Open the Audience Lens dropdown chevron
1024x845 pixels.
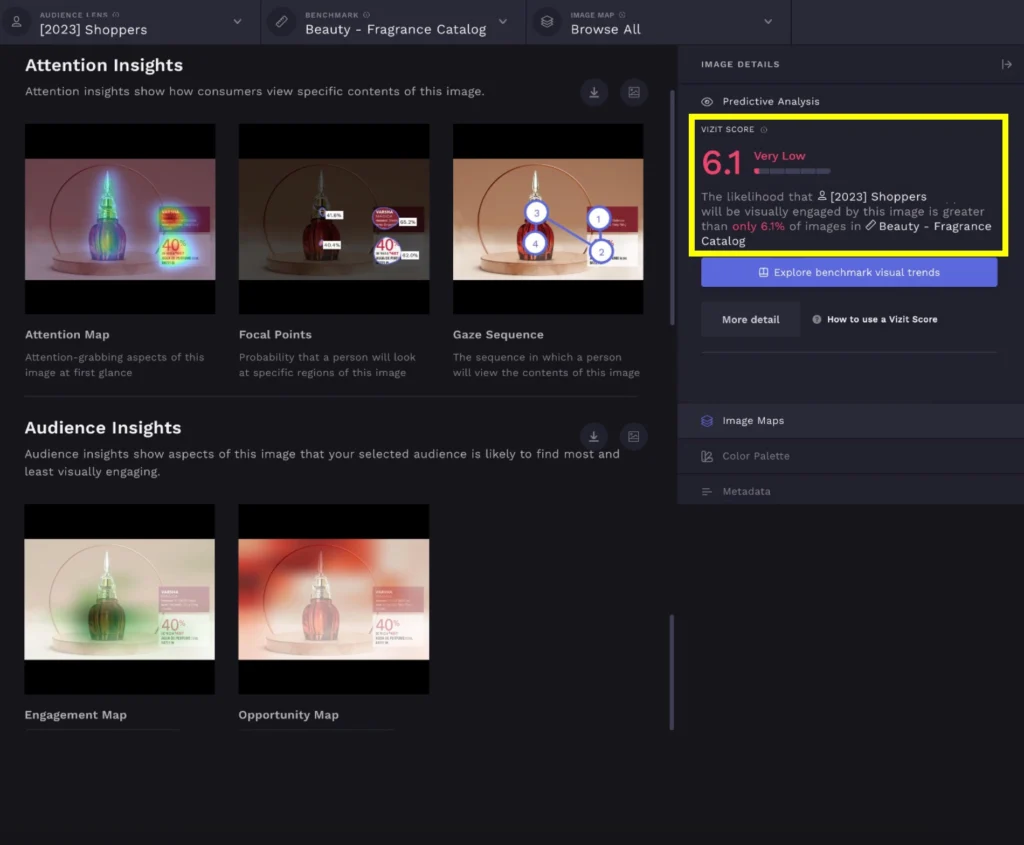[237, 22]
